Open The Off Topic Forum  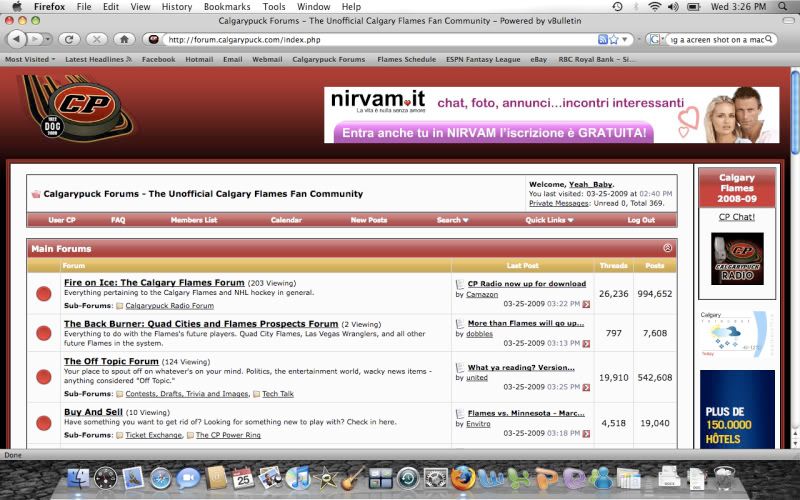[111, 361]
